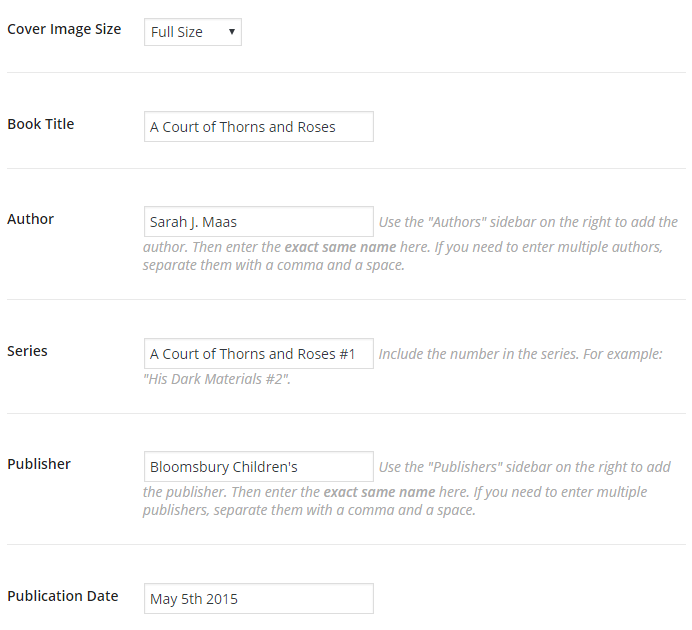This screenshot has height=630, width=692.
Task: Click "separate them with a comma" under Publisher
Action: 304,510
